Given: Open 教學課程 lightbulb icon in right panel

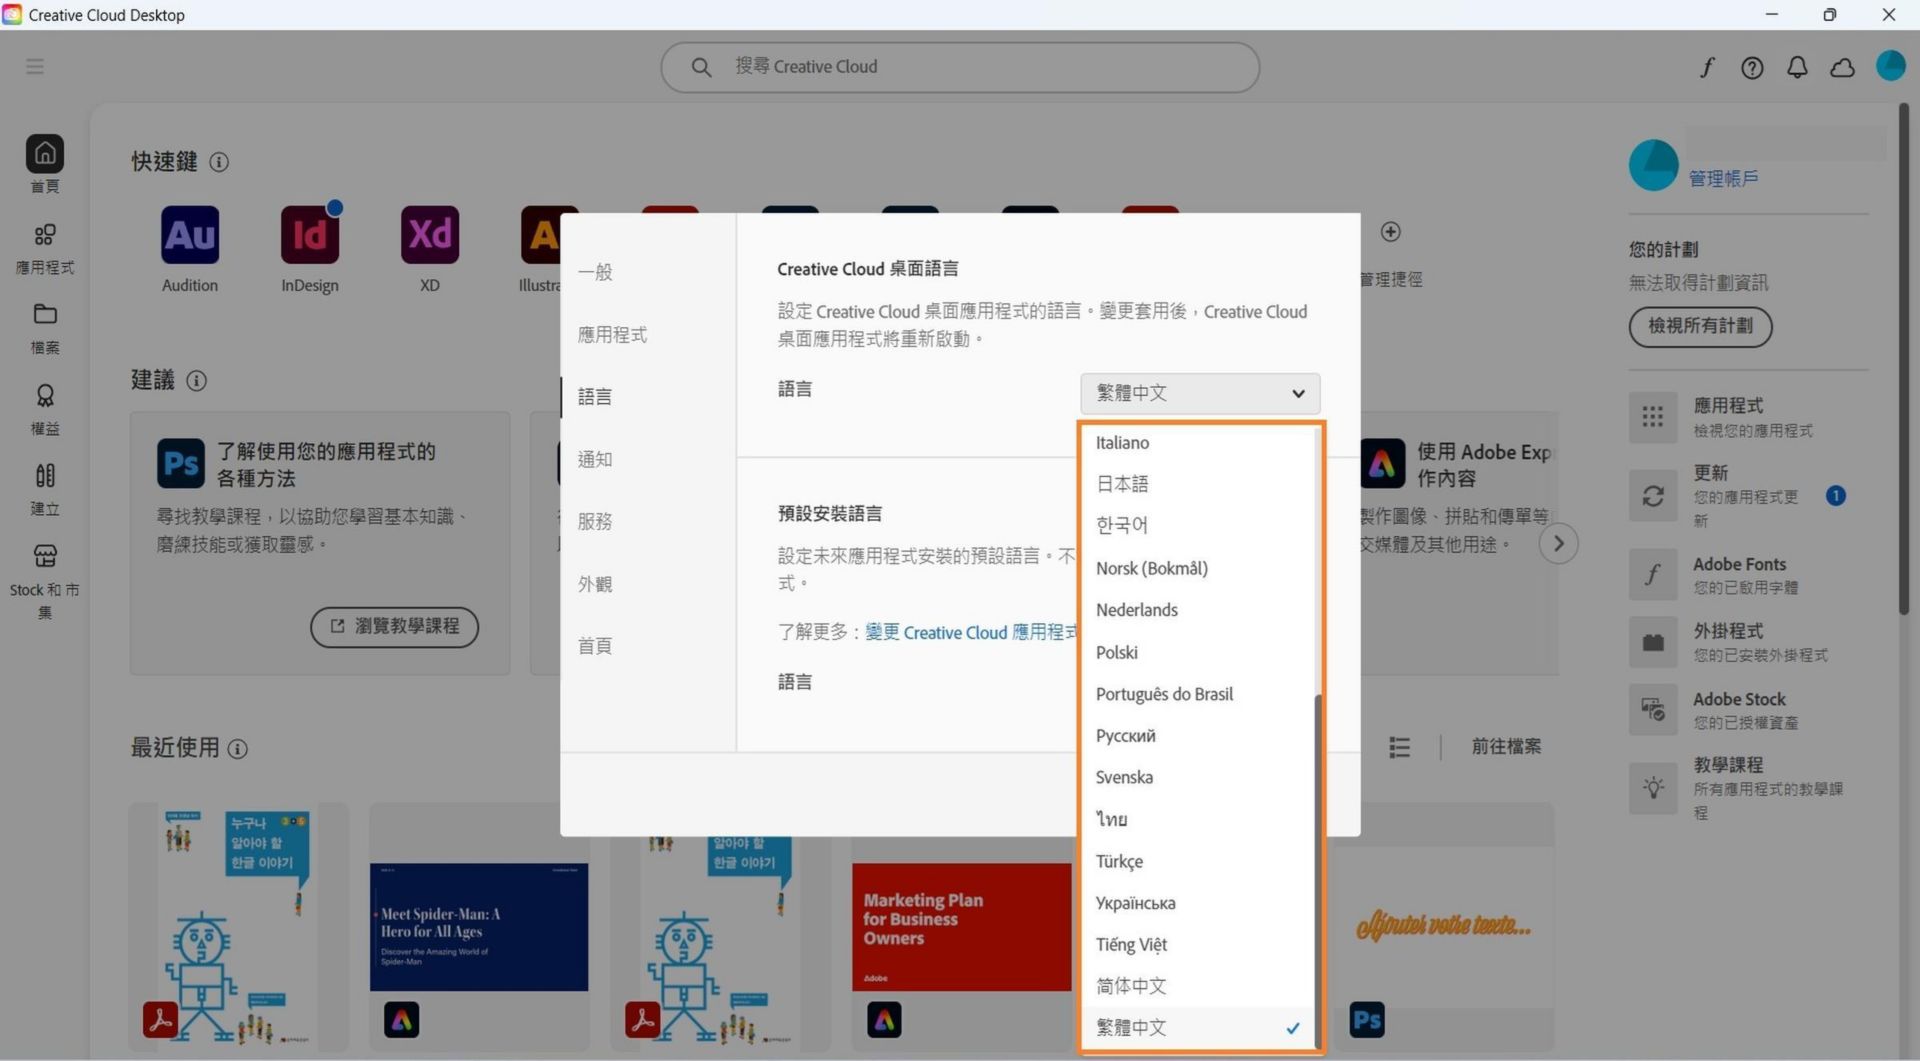Looking at the screenshot, I should coord(1653,788).
